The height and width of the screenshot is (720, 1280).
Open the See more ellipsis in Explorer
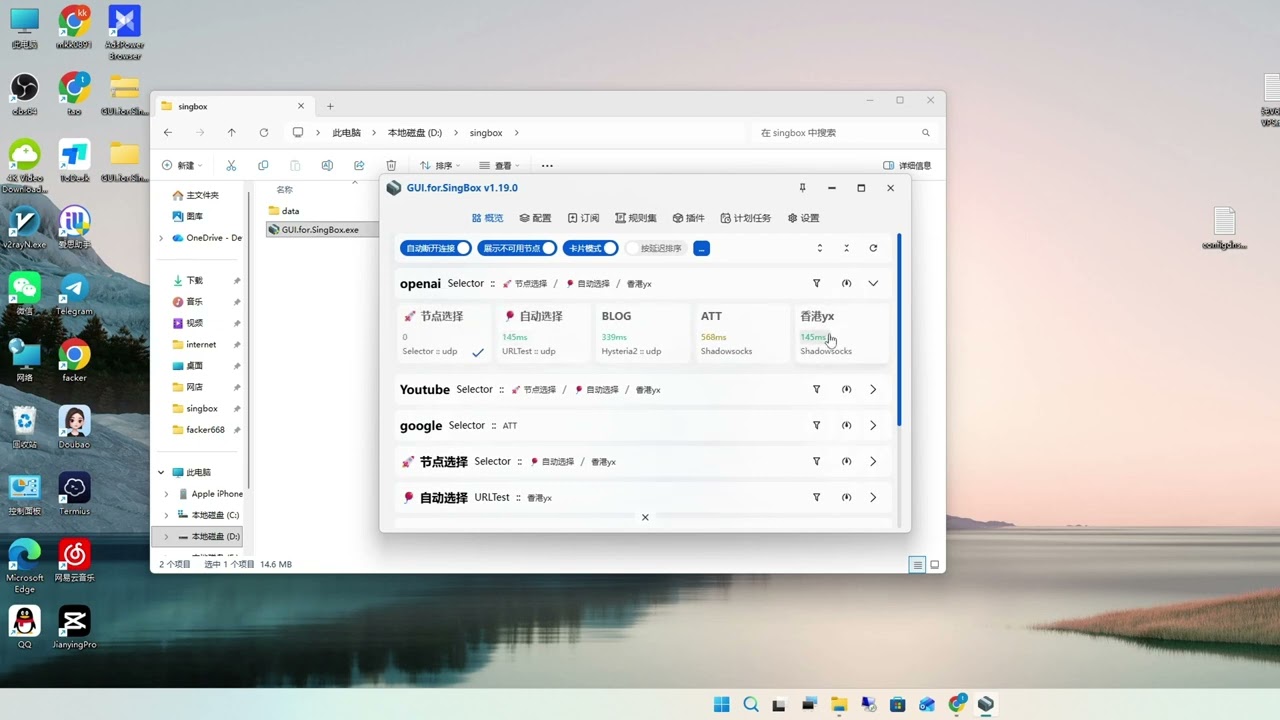pos(547,166)
